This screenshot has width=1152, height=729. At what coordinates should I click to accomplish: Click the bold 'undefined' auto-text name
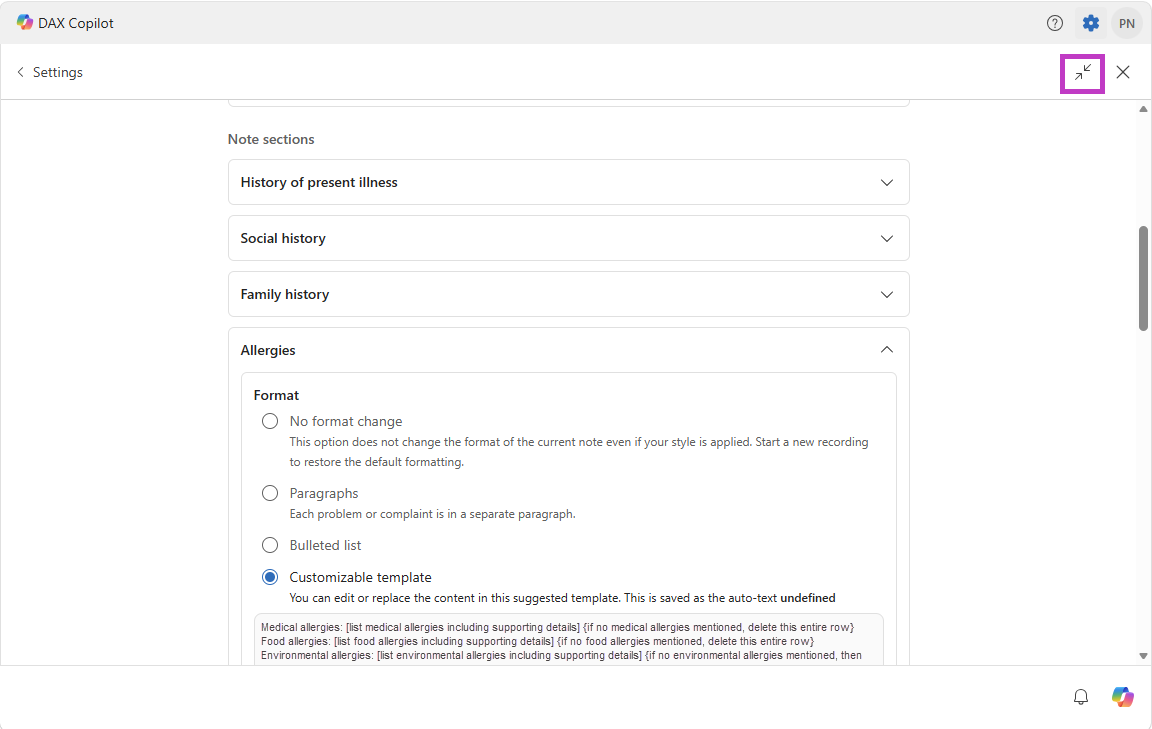point(807,598)
